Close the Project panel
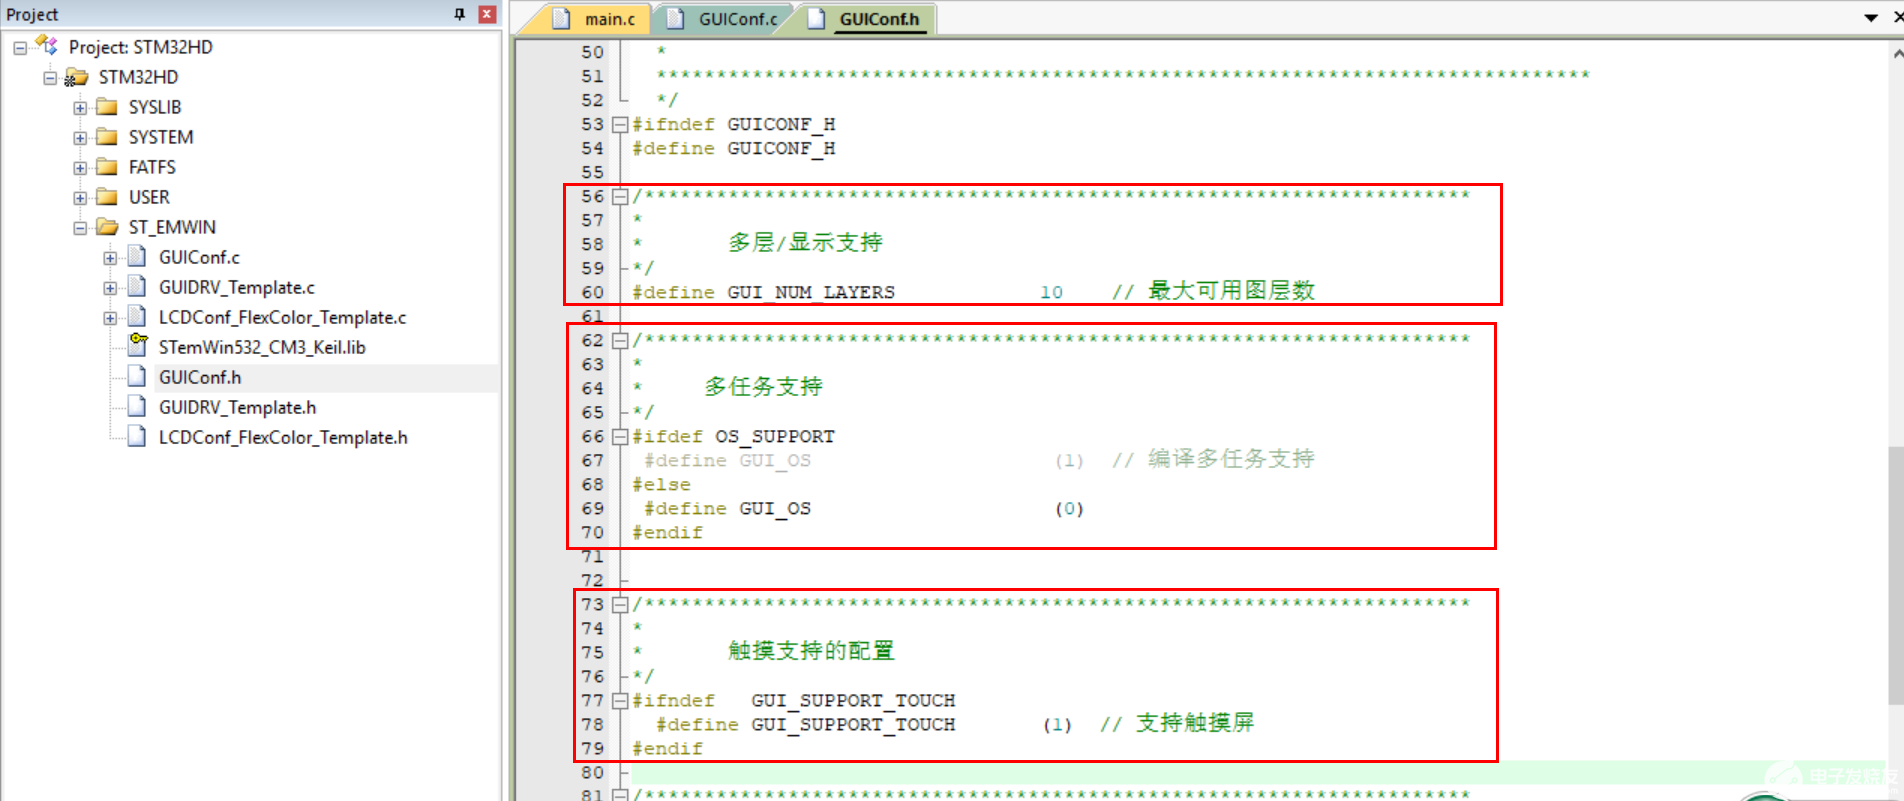This screenshot has width=1904, height=801. pos(487,14)
